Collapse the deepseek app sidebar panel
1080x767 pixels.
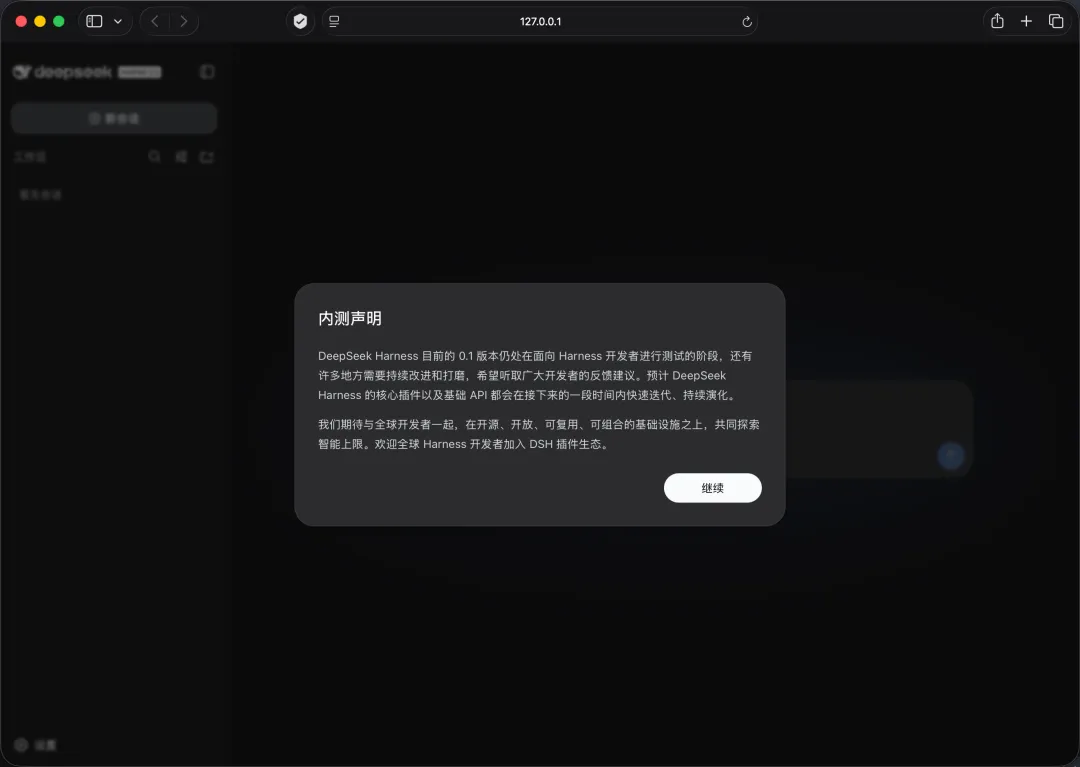point(207,72)
